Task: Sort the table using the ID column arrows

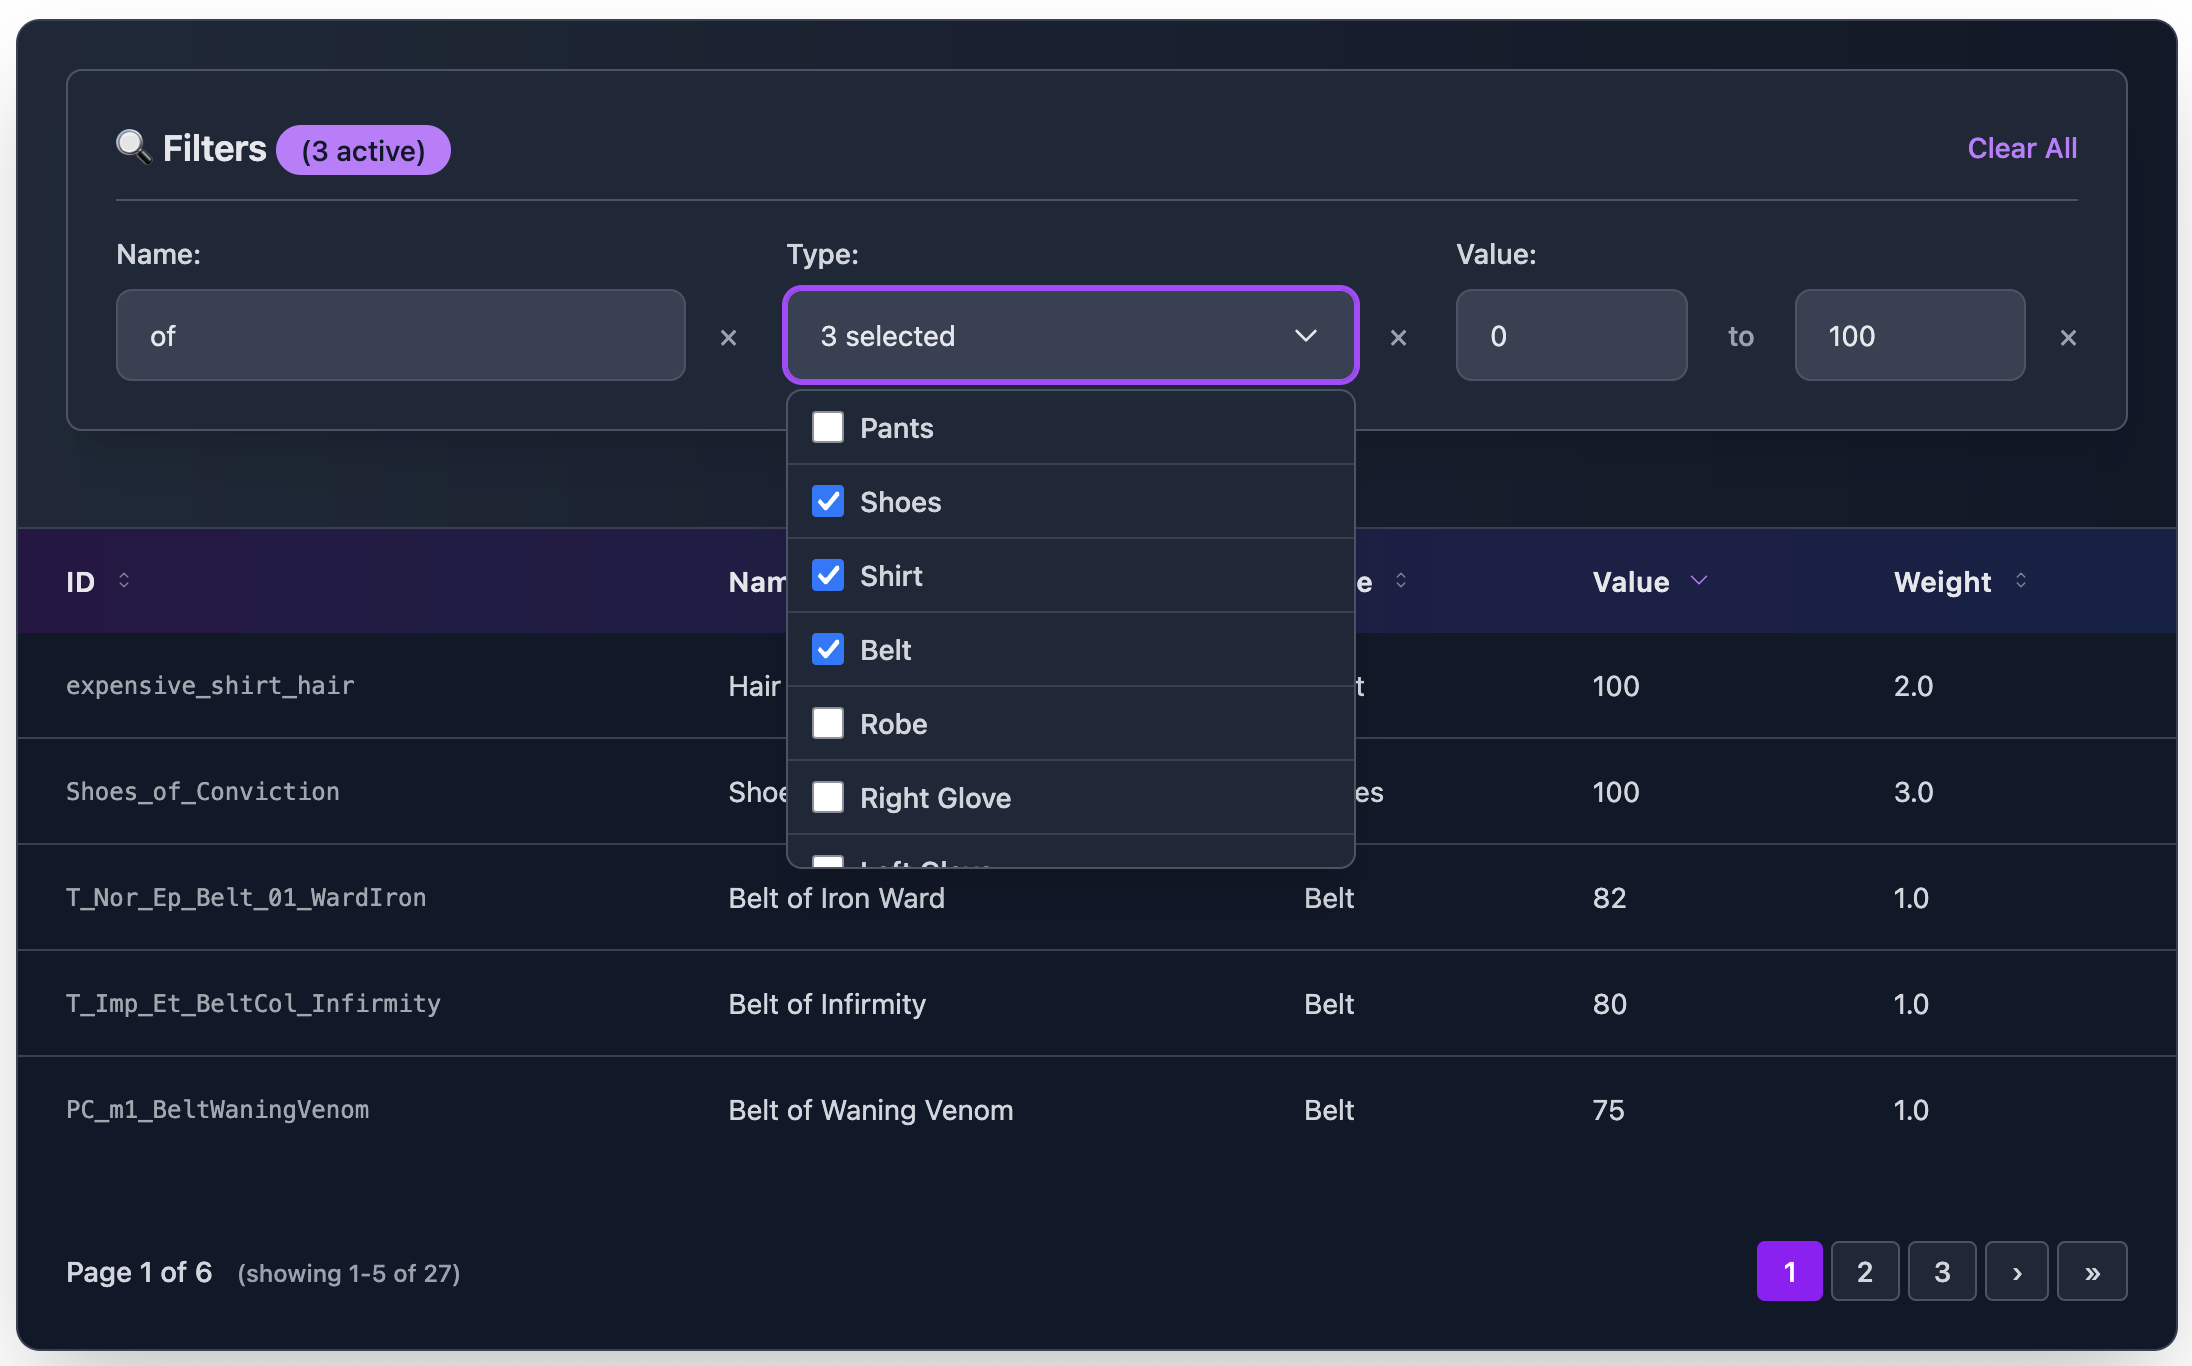Action: pos(126,581)
